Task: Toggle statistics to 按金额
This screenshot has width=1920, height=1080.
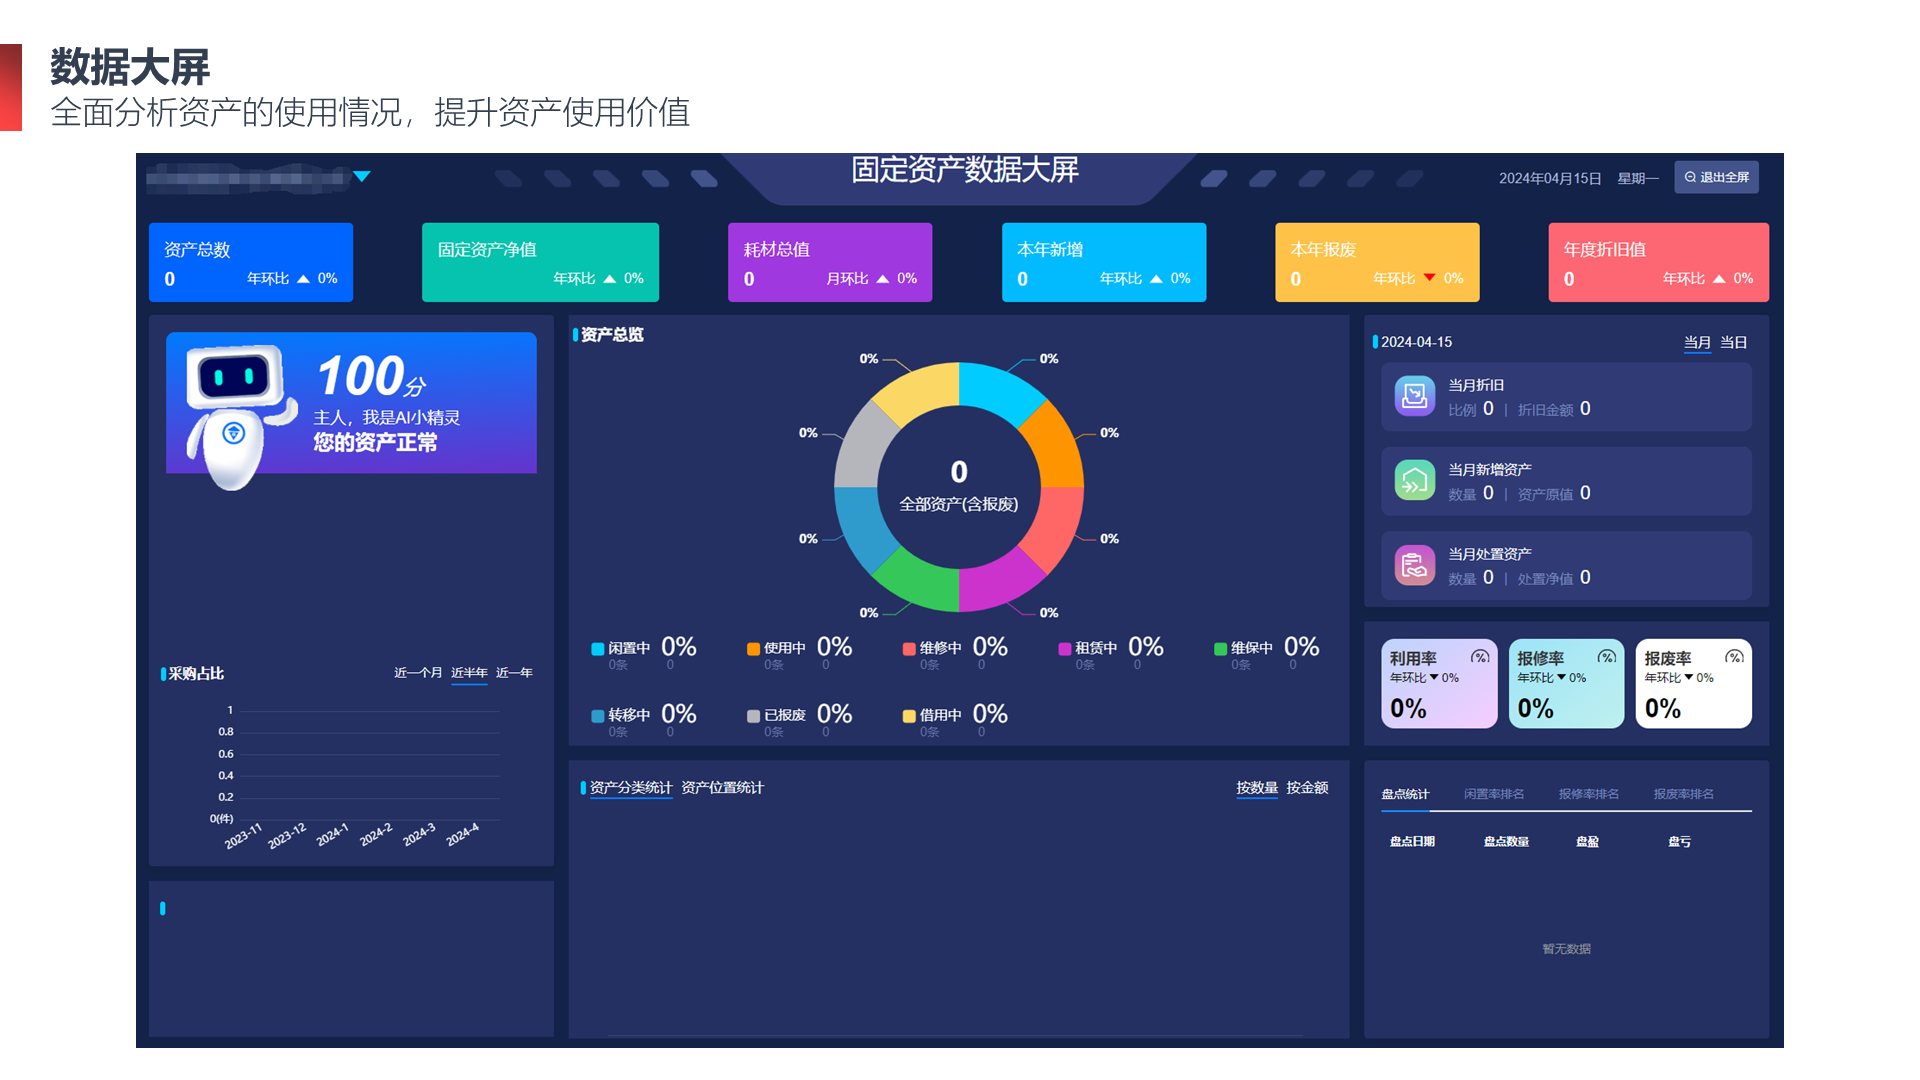Action: [x=1307, y=788]
